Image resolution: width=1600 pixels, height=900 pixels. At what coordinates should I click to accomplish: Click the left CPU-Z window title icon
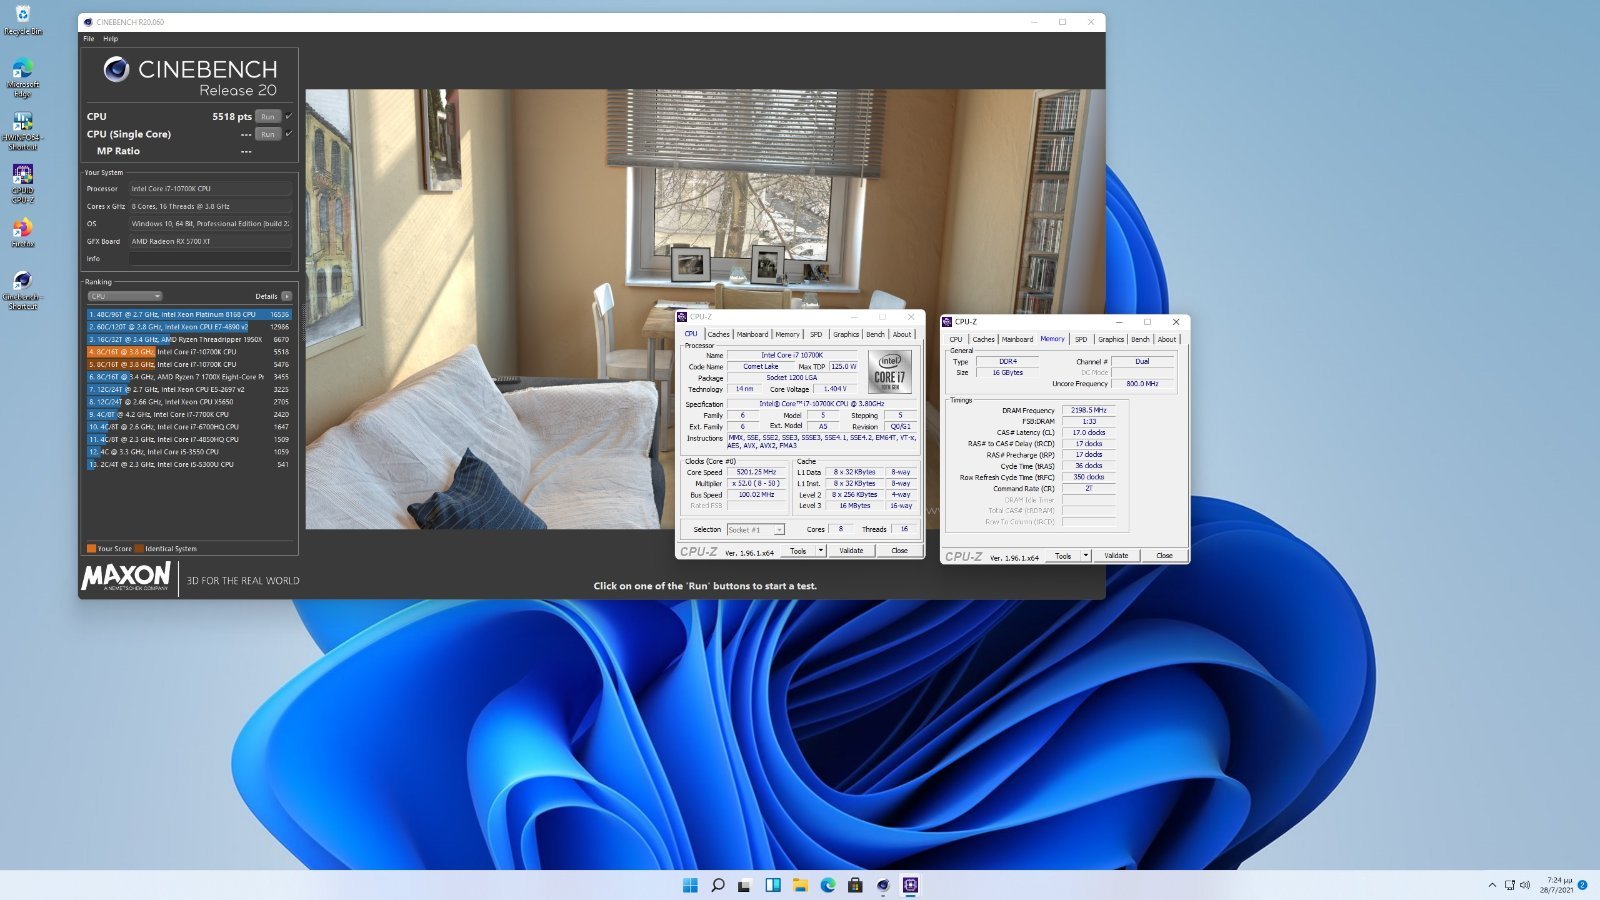pyautogui.click(x=682, y=316)
